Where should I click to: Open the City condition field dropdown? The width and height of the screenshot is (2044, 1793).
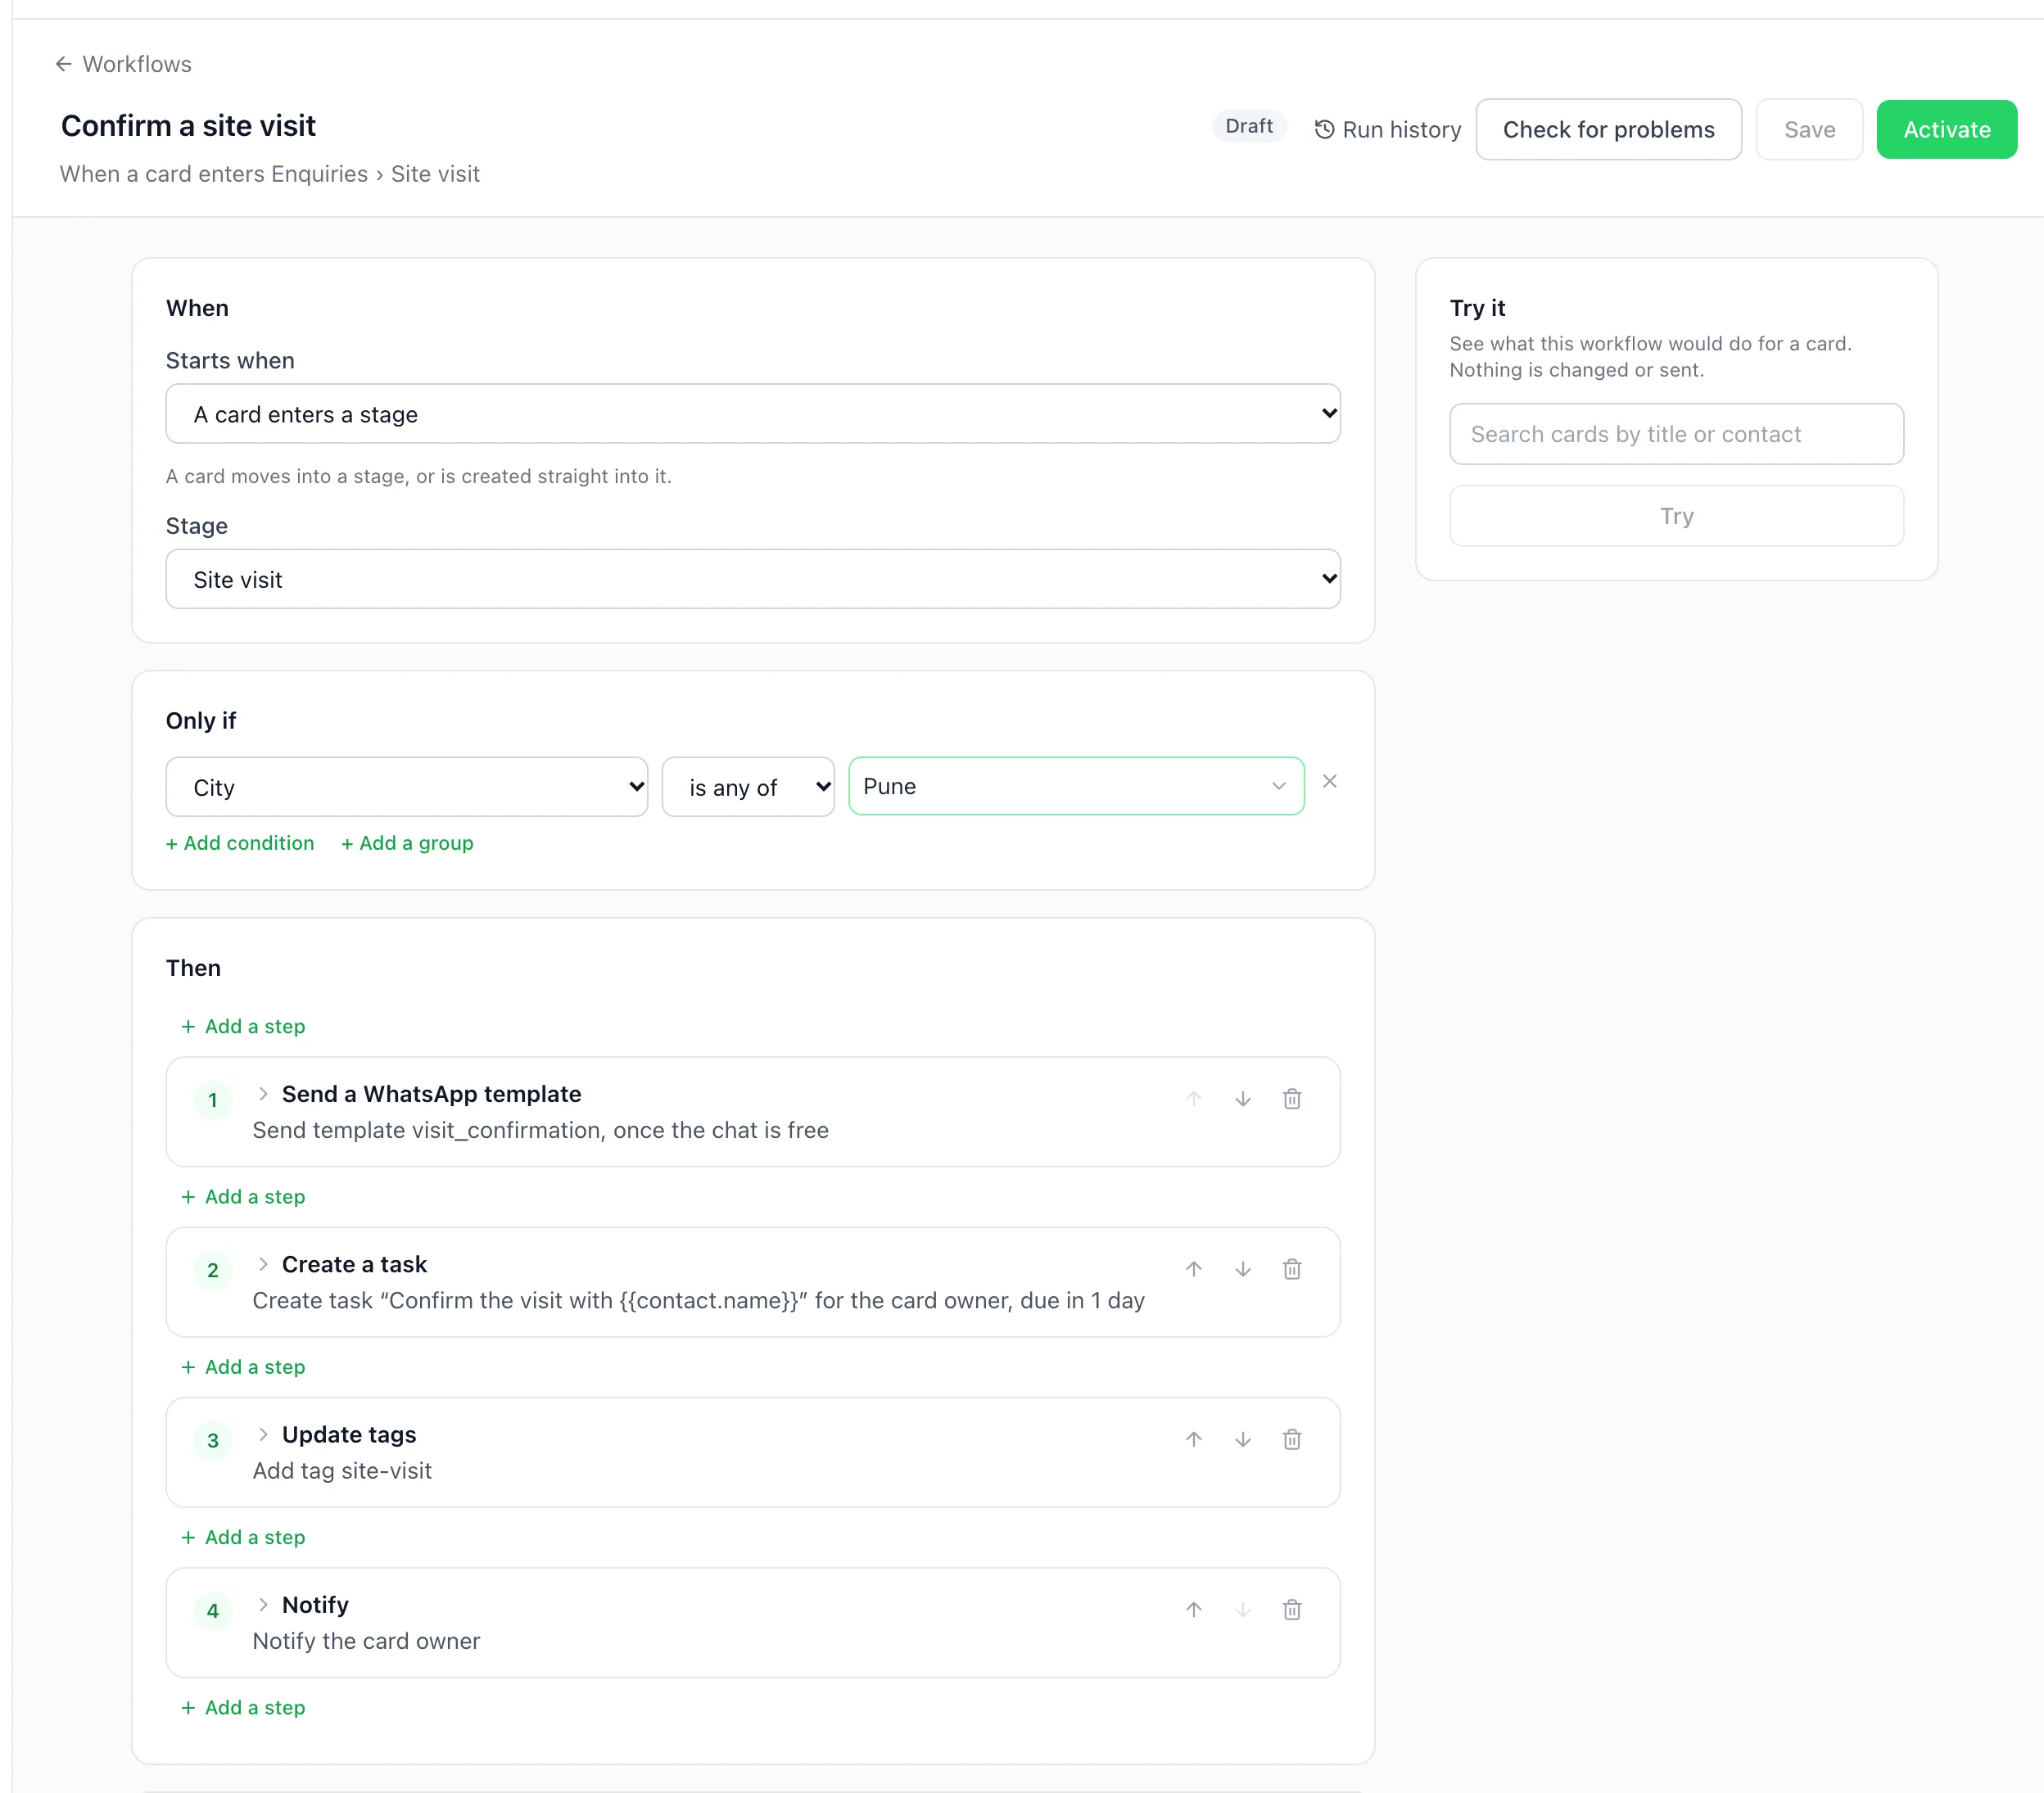tap(407, 787)
